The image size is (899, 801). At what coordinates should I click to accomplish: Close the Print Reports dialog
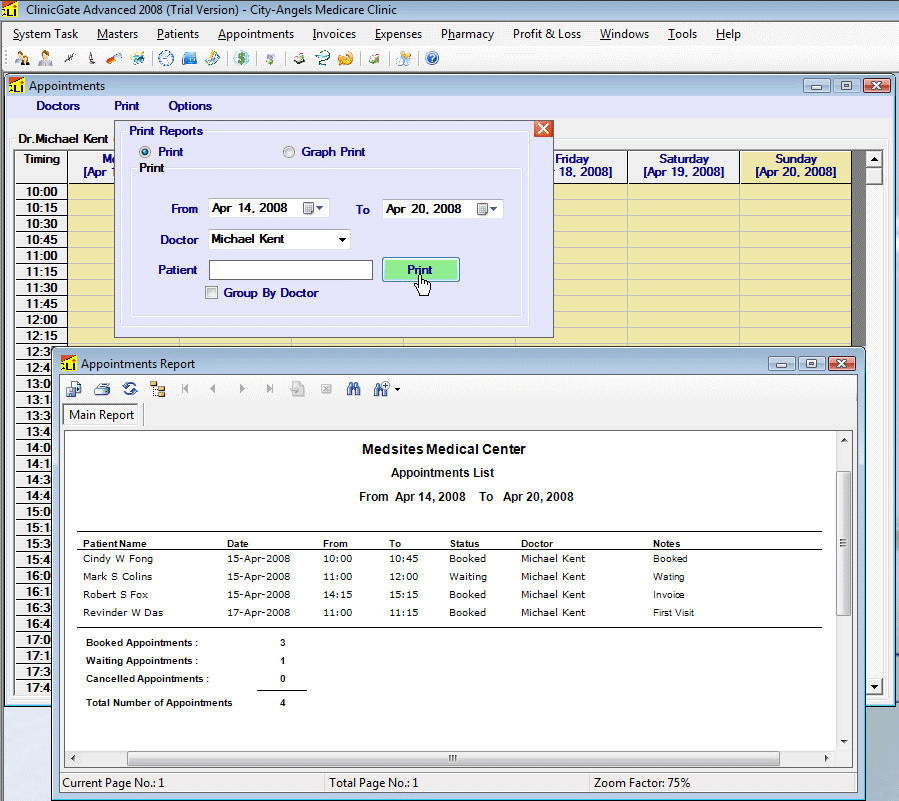[544, 128]
